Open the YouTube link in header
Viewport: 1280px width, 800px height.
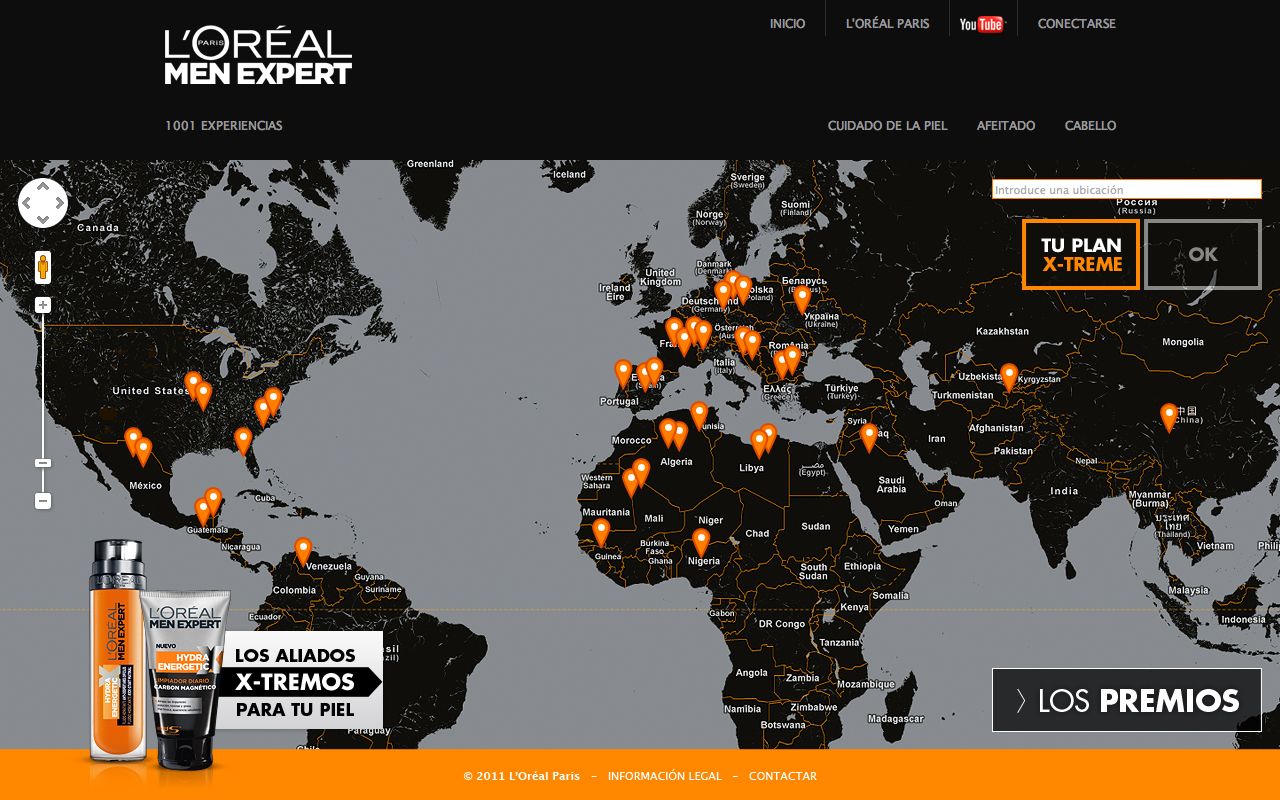pyautogui.click(x=981, y=24)
